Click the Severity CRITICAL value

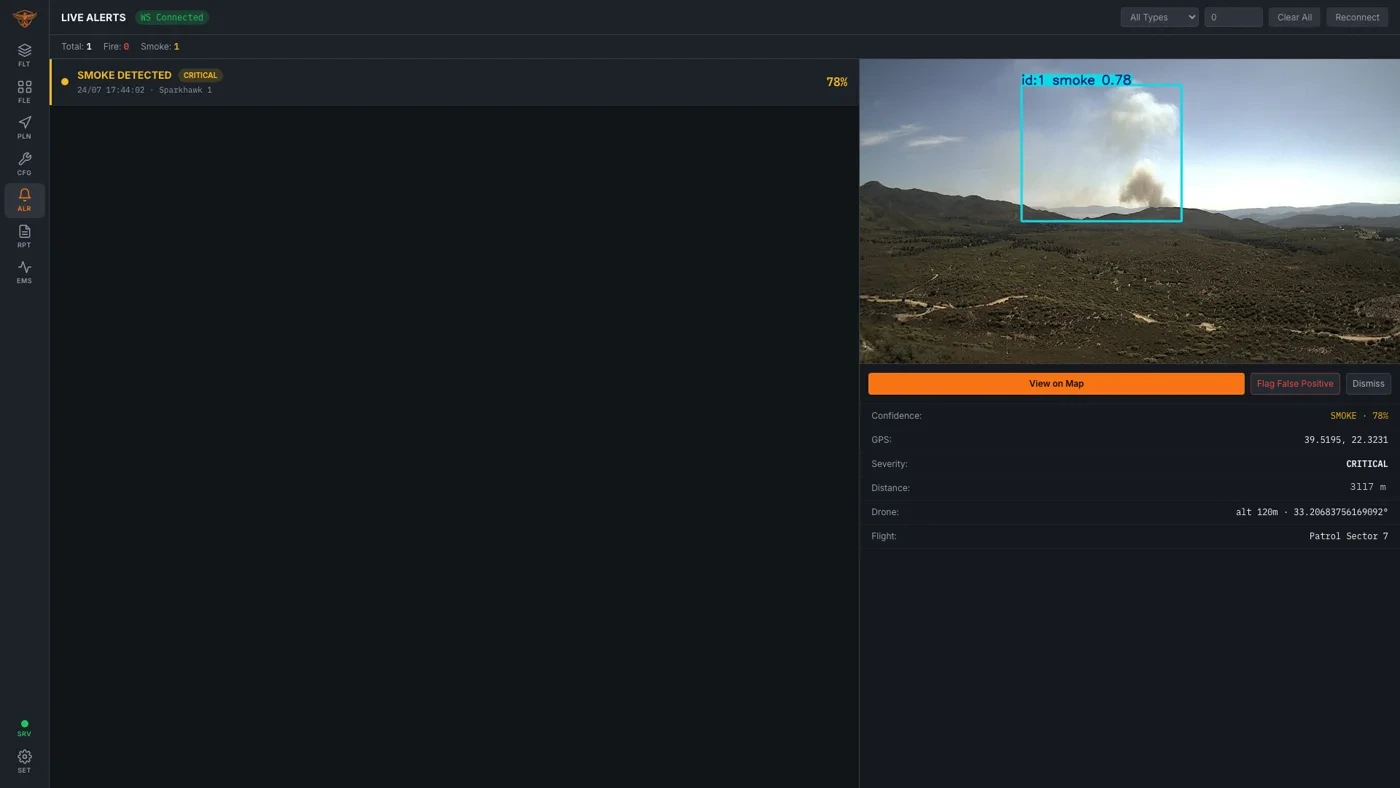click(x=1367, y=464)
